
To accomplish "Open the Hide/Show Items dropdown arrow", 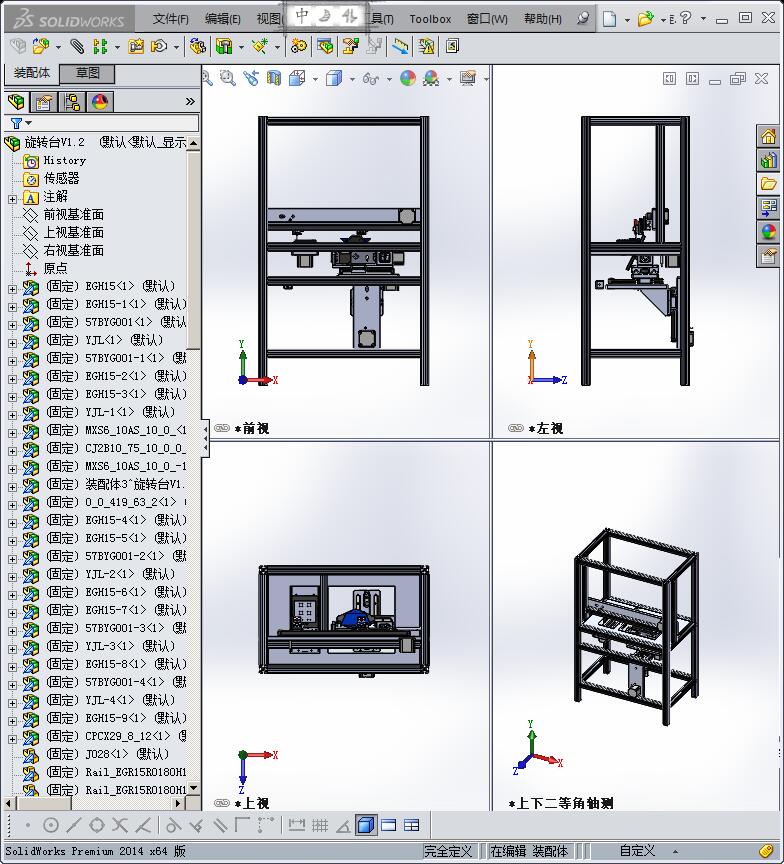I will (x=389, y=79).
